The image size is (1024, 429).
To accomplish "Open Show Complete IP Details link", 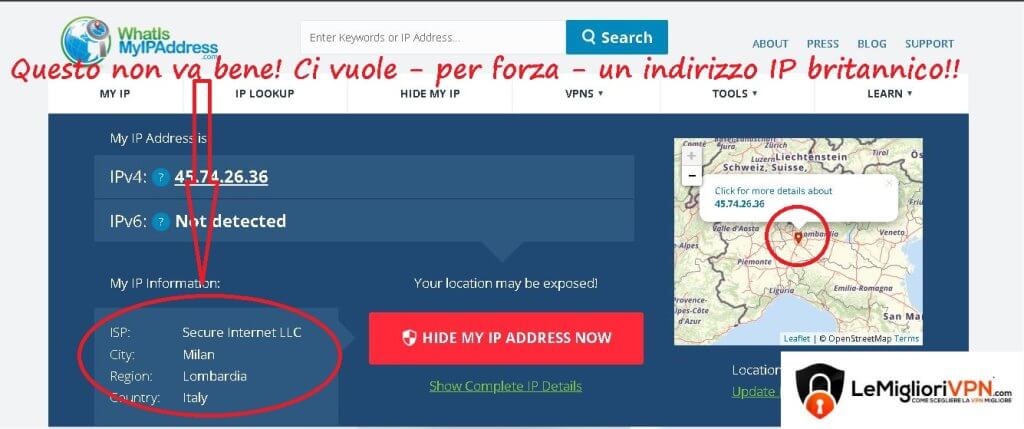I will coord(505,386).
